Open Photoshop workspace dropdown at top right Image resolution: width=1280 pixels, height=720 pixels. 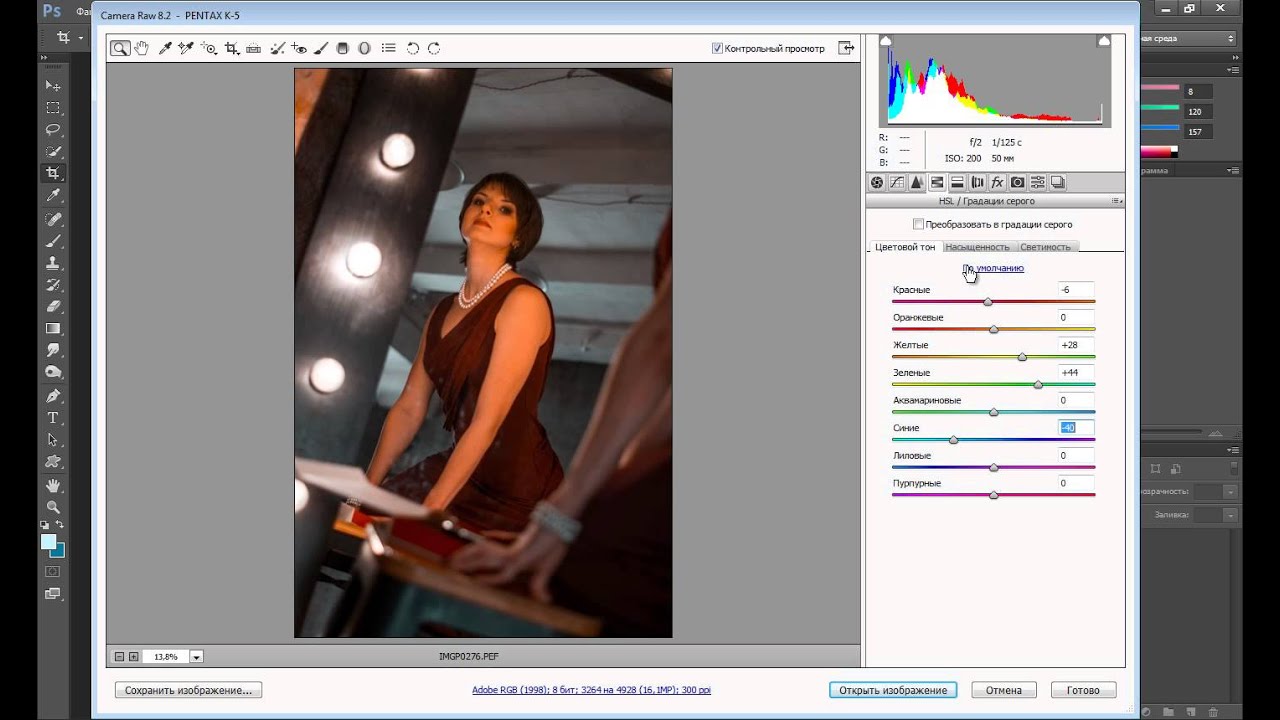(x=1190, y=38)
